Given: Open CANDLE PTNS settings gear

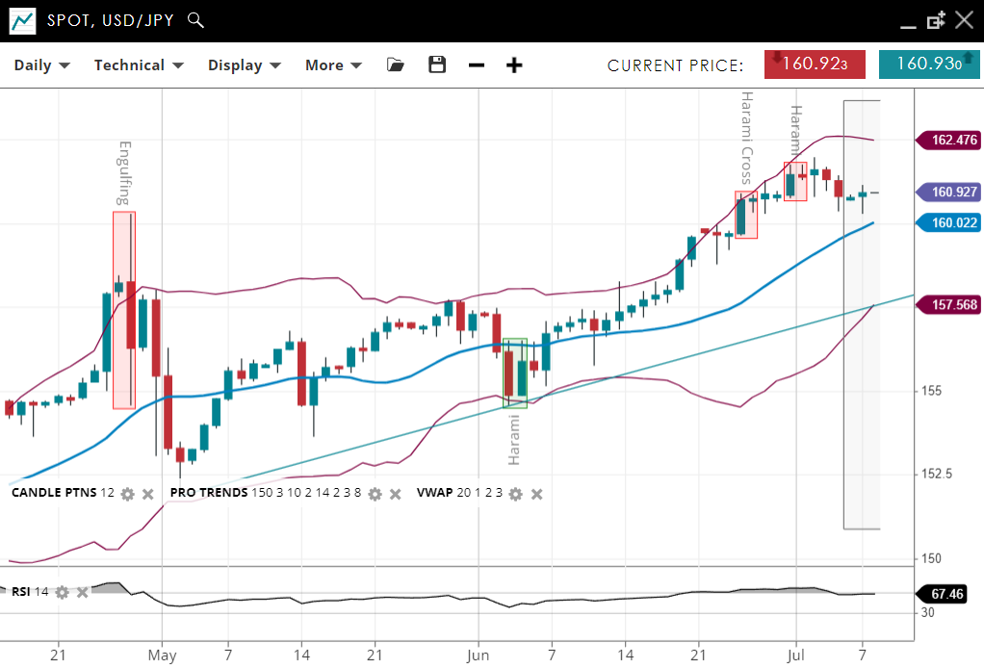Looking at the screenshot, I should 127,493.
